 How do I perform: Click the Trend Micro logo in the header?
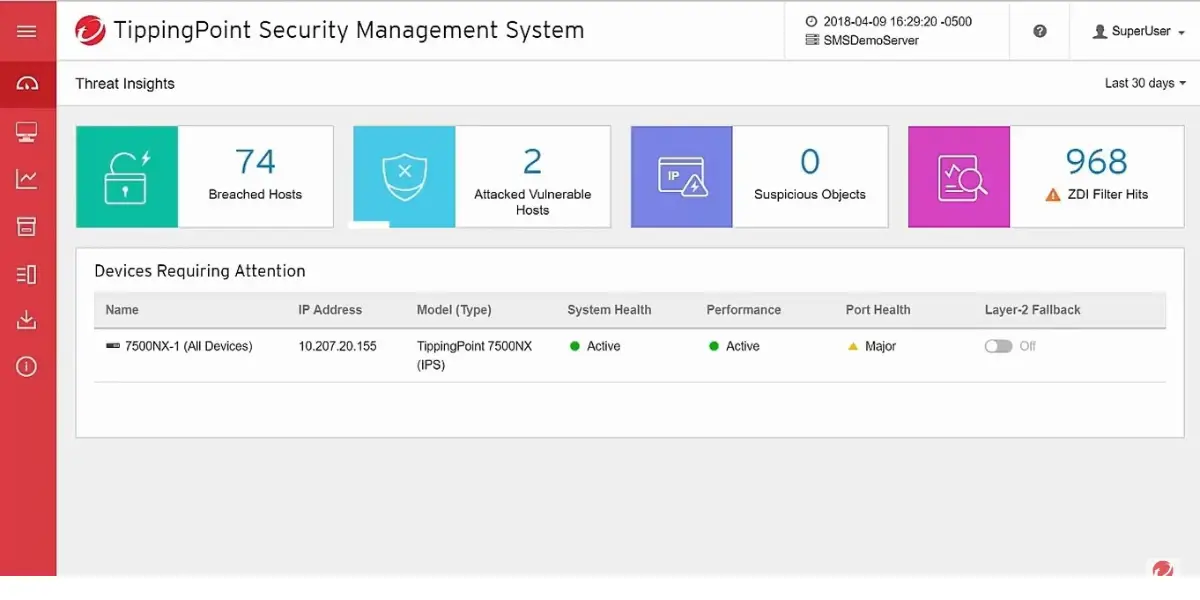click(90, 31)
